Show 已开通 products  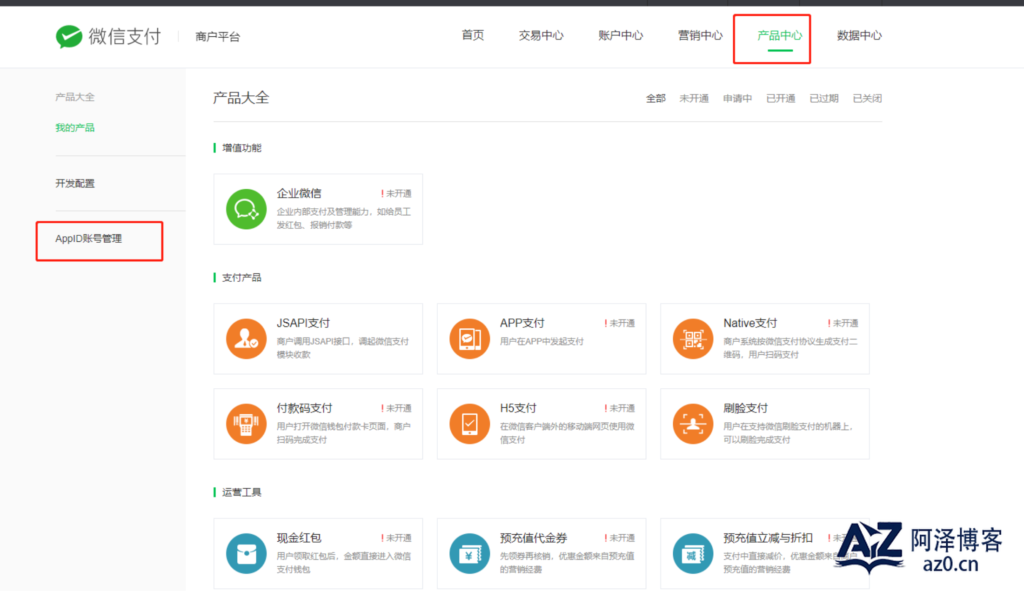(x=780, y=99)
